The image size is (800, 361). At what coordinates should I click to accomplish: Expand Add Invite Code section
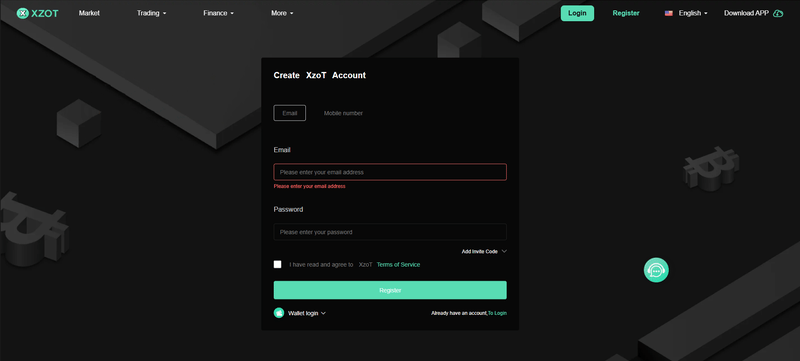484,251
